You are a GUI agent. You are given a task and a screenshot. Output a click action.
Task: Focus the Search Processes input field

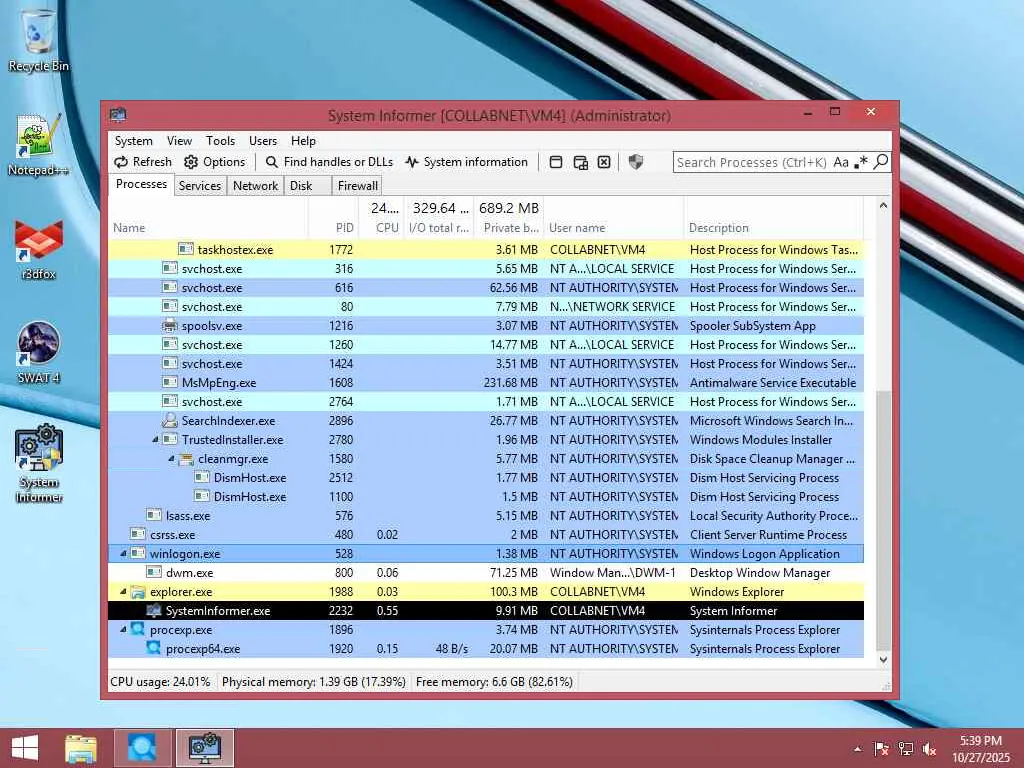(x=751, y=162)
